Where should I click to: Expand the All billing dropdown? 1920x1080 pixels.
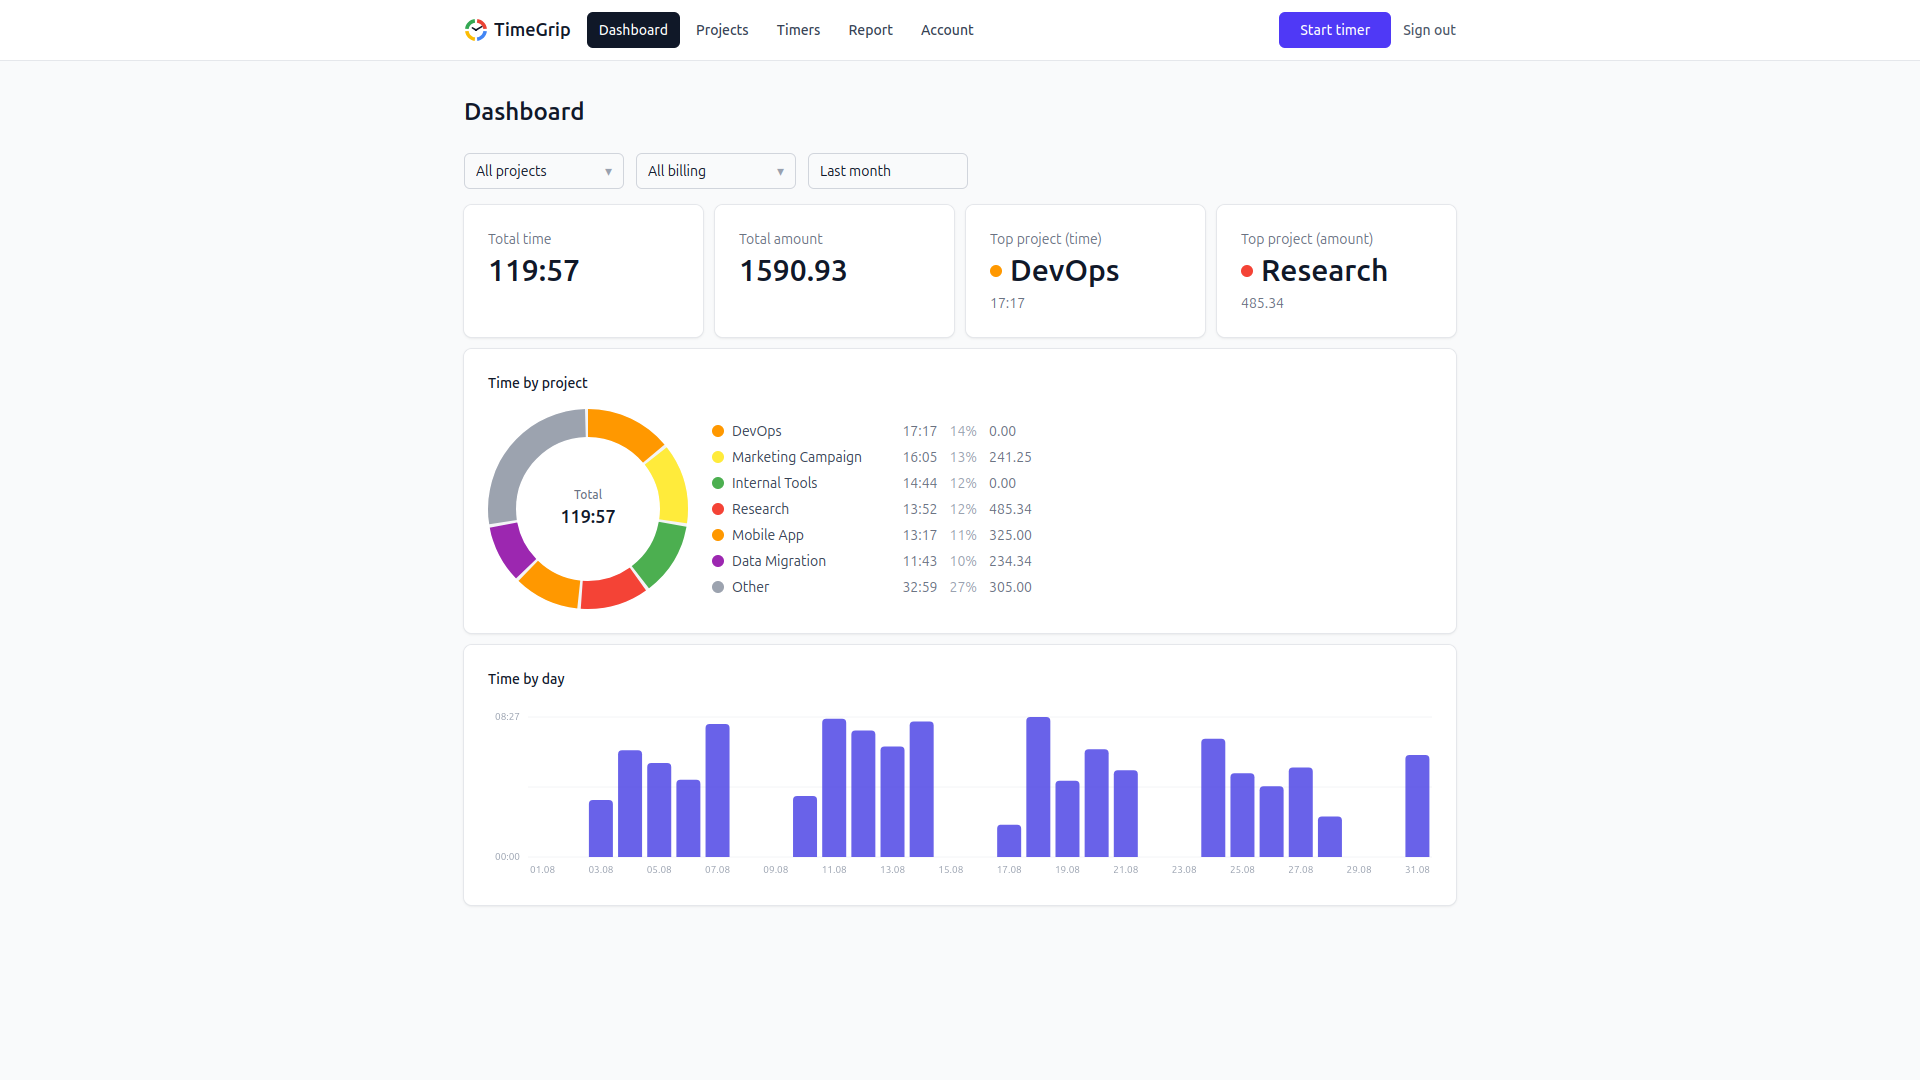click(x=716, y=171)
